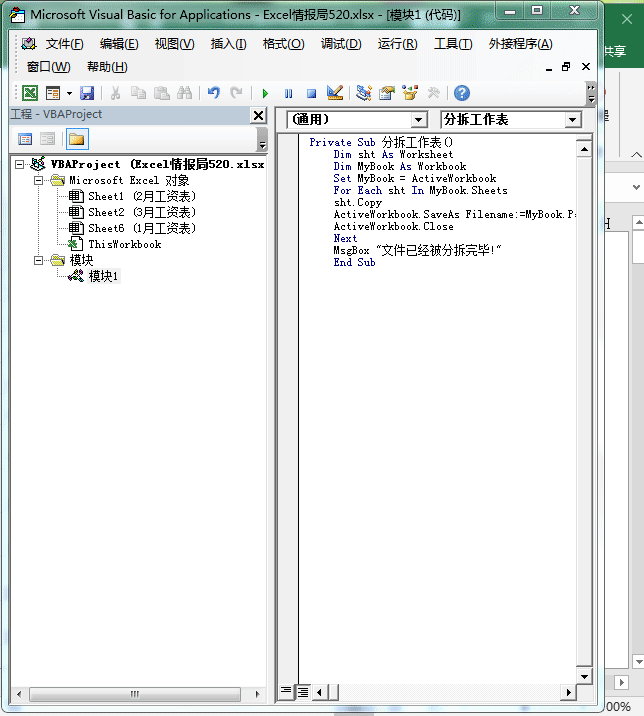Save the workbook with the disk icon
644x716 pixels.
[x=87, y=93]
